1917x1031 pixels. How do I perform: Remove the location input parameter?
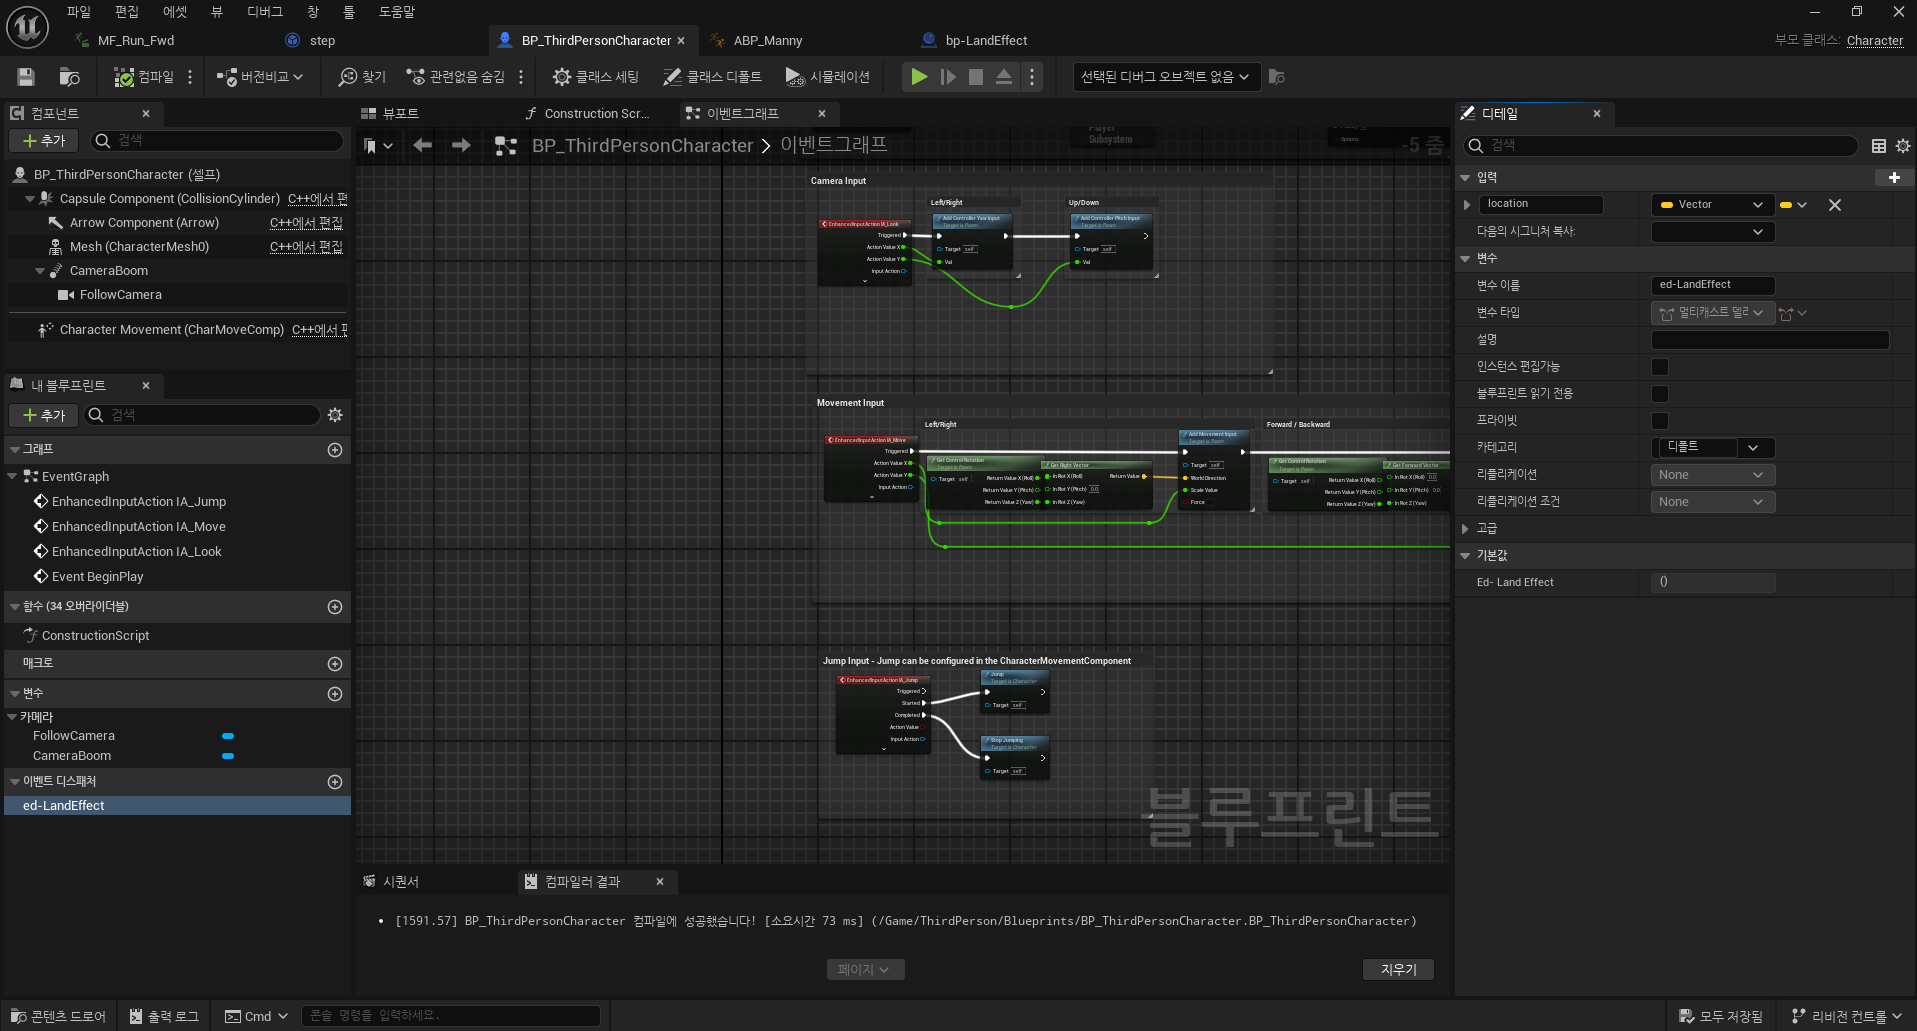coord(1835,205)
